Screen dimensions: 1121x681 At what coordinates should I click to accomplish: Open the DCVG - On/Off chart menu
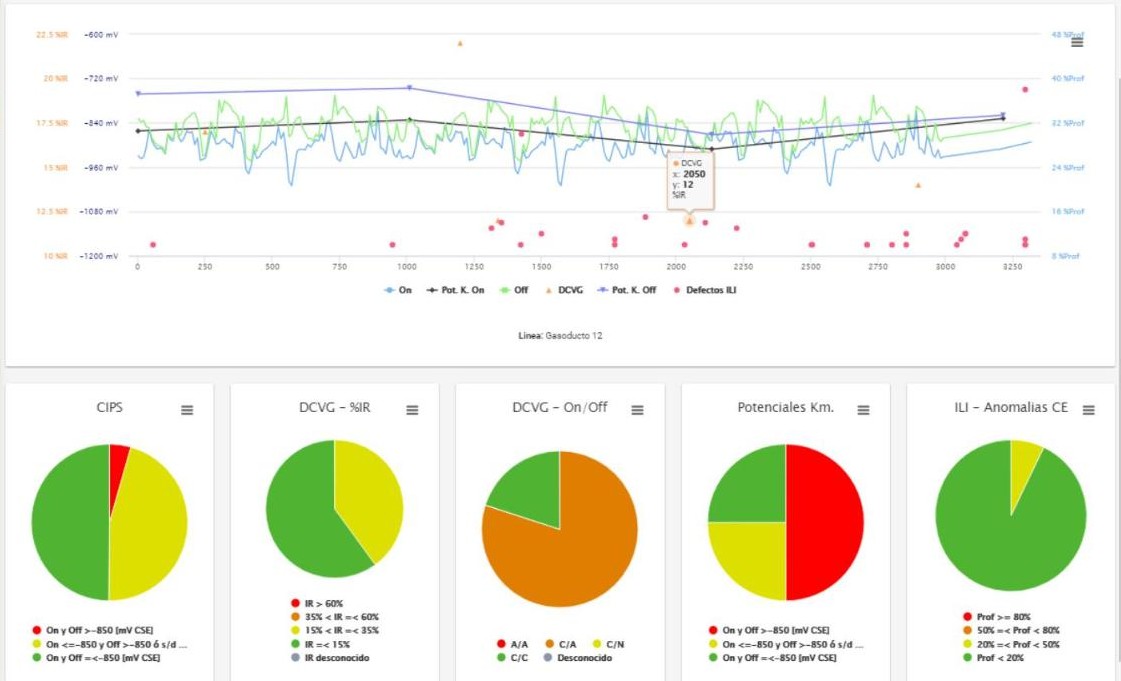coord(637,410)
